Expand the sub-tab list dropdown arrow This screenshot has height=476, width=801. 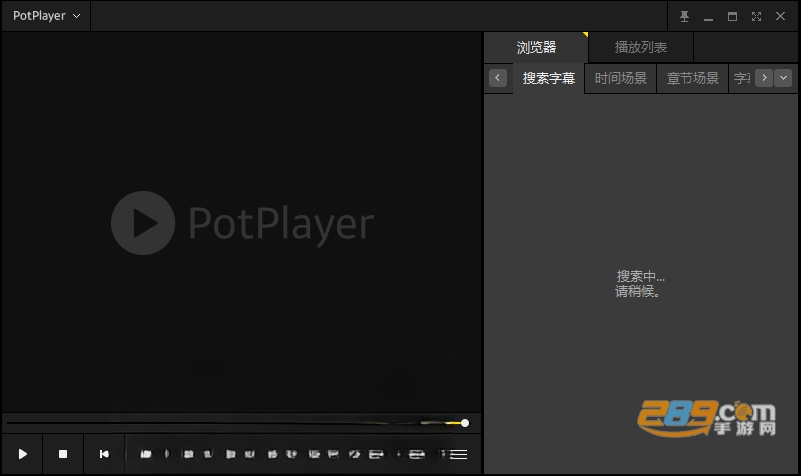pos(783,78)
